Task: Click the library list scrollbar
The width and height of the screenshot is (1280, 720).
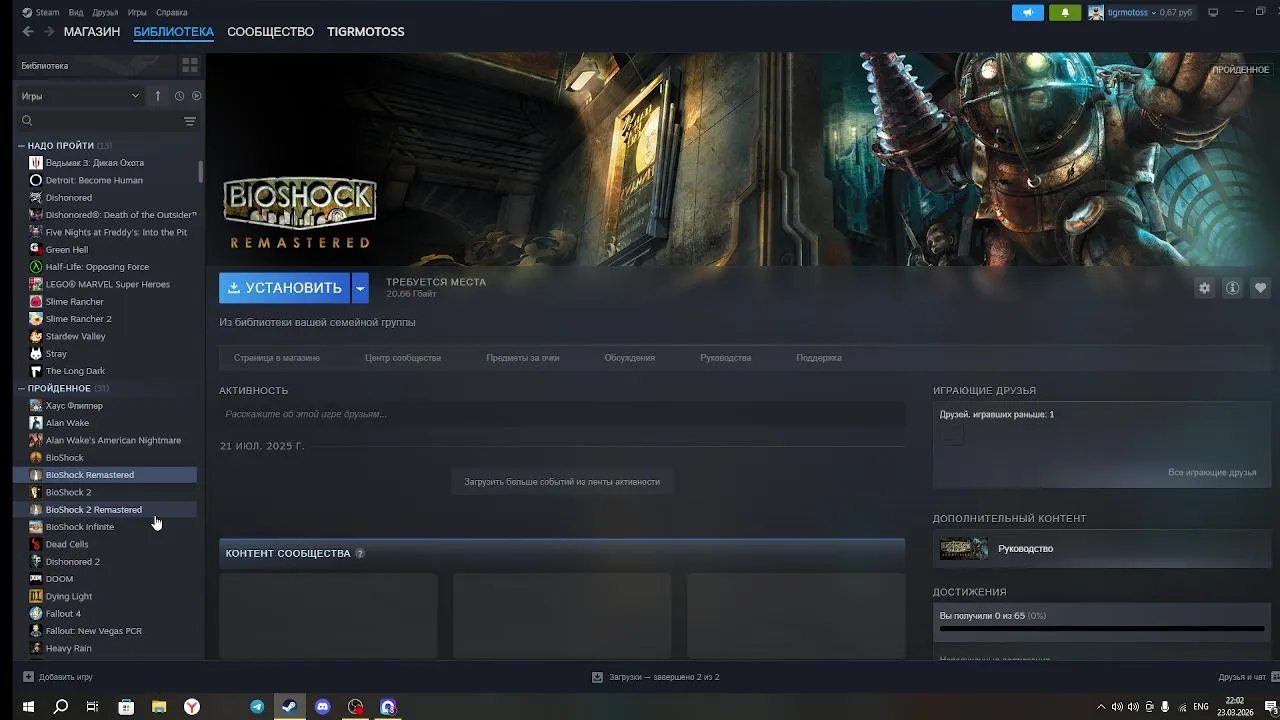Action: [201, 172]
